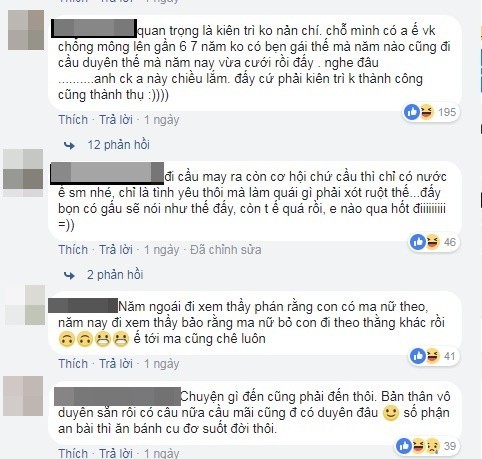This screenshot has width=482, height=459.
Task: Click like reaction icon beside count 39
Action: (404, 446)
